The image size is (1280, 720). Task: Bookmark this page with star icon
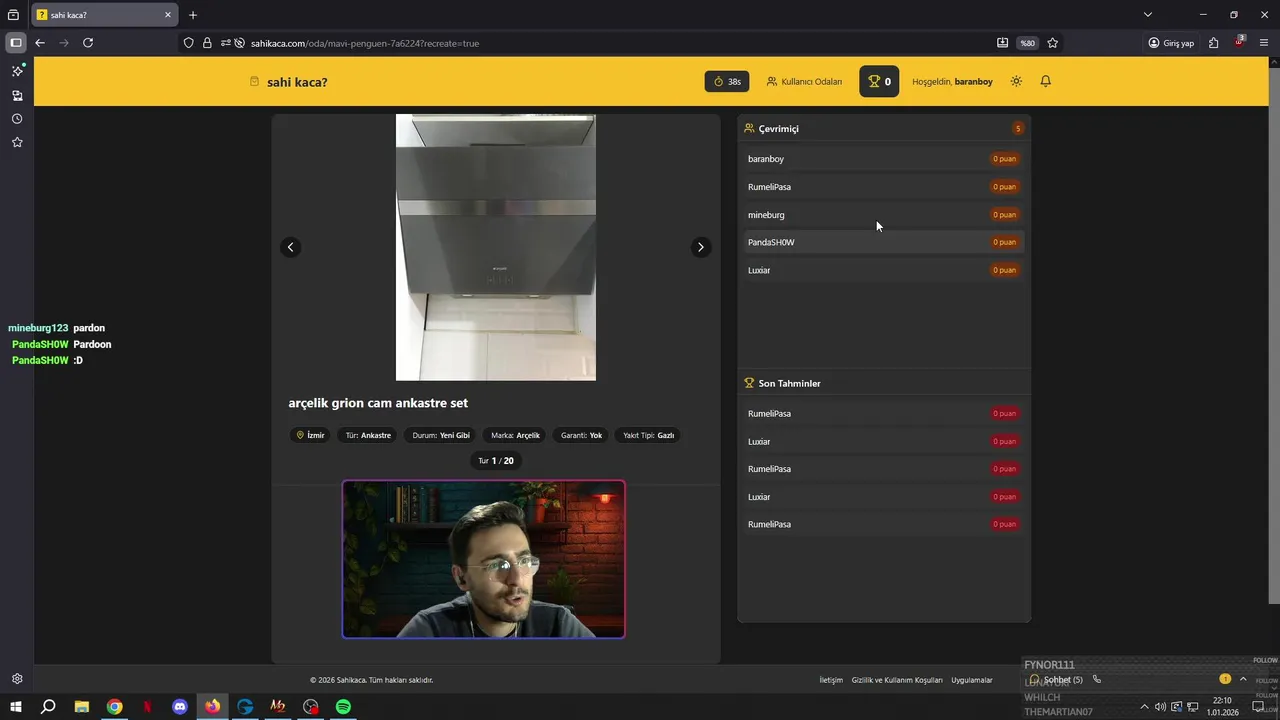coord(1053,43)
